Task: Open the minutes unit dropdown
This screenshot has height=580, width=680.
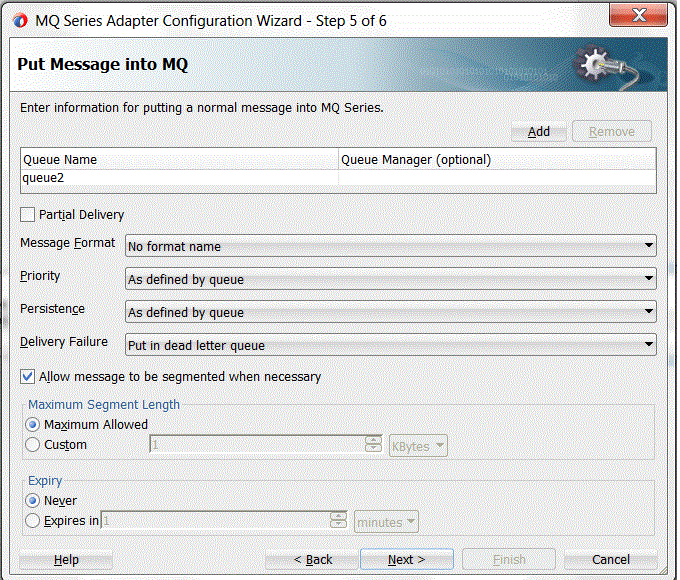Action: tap(386, 522)
